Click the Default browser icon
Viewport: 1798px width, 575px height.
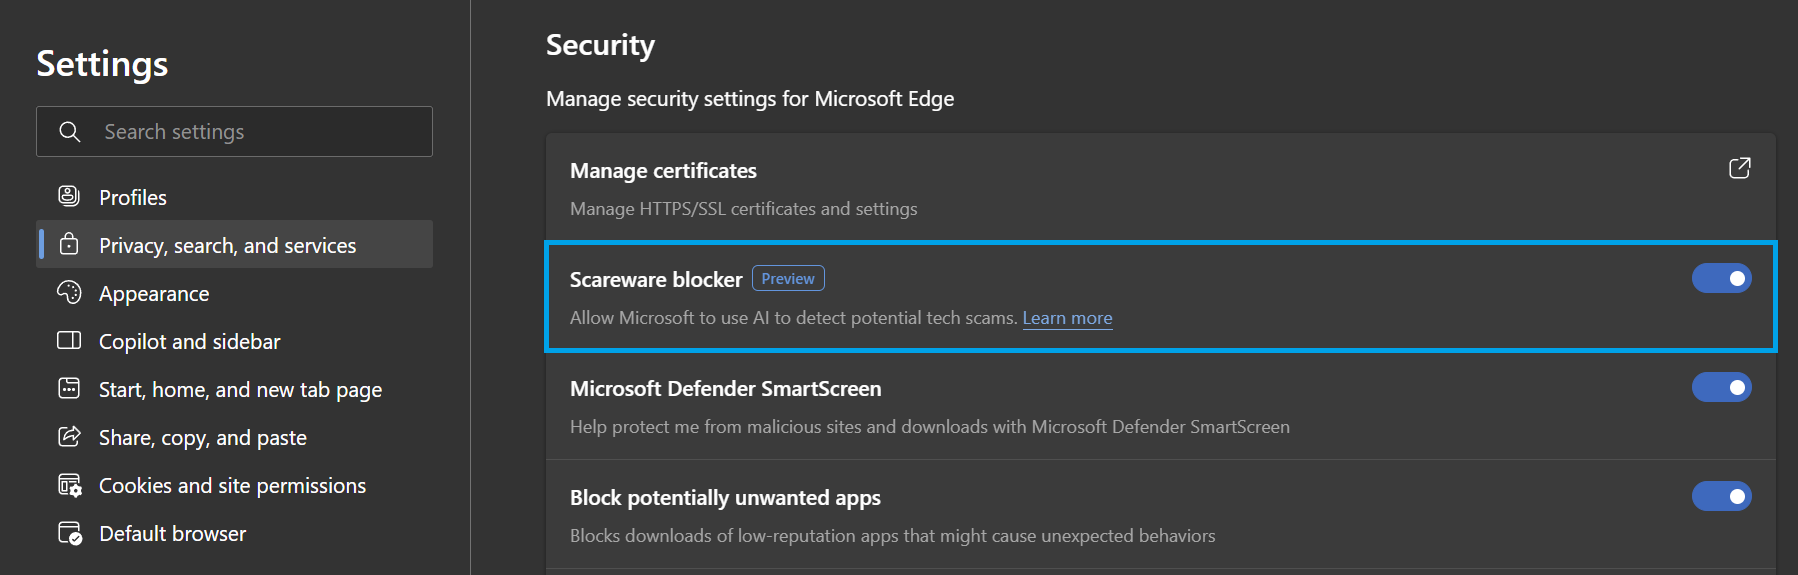tap(69, 533)
